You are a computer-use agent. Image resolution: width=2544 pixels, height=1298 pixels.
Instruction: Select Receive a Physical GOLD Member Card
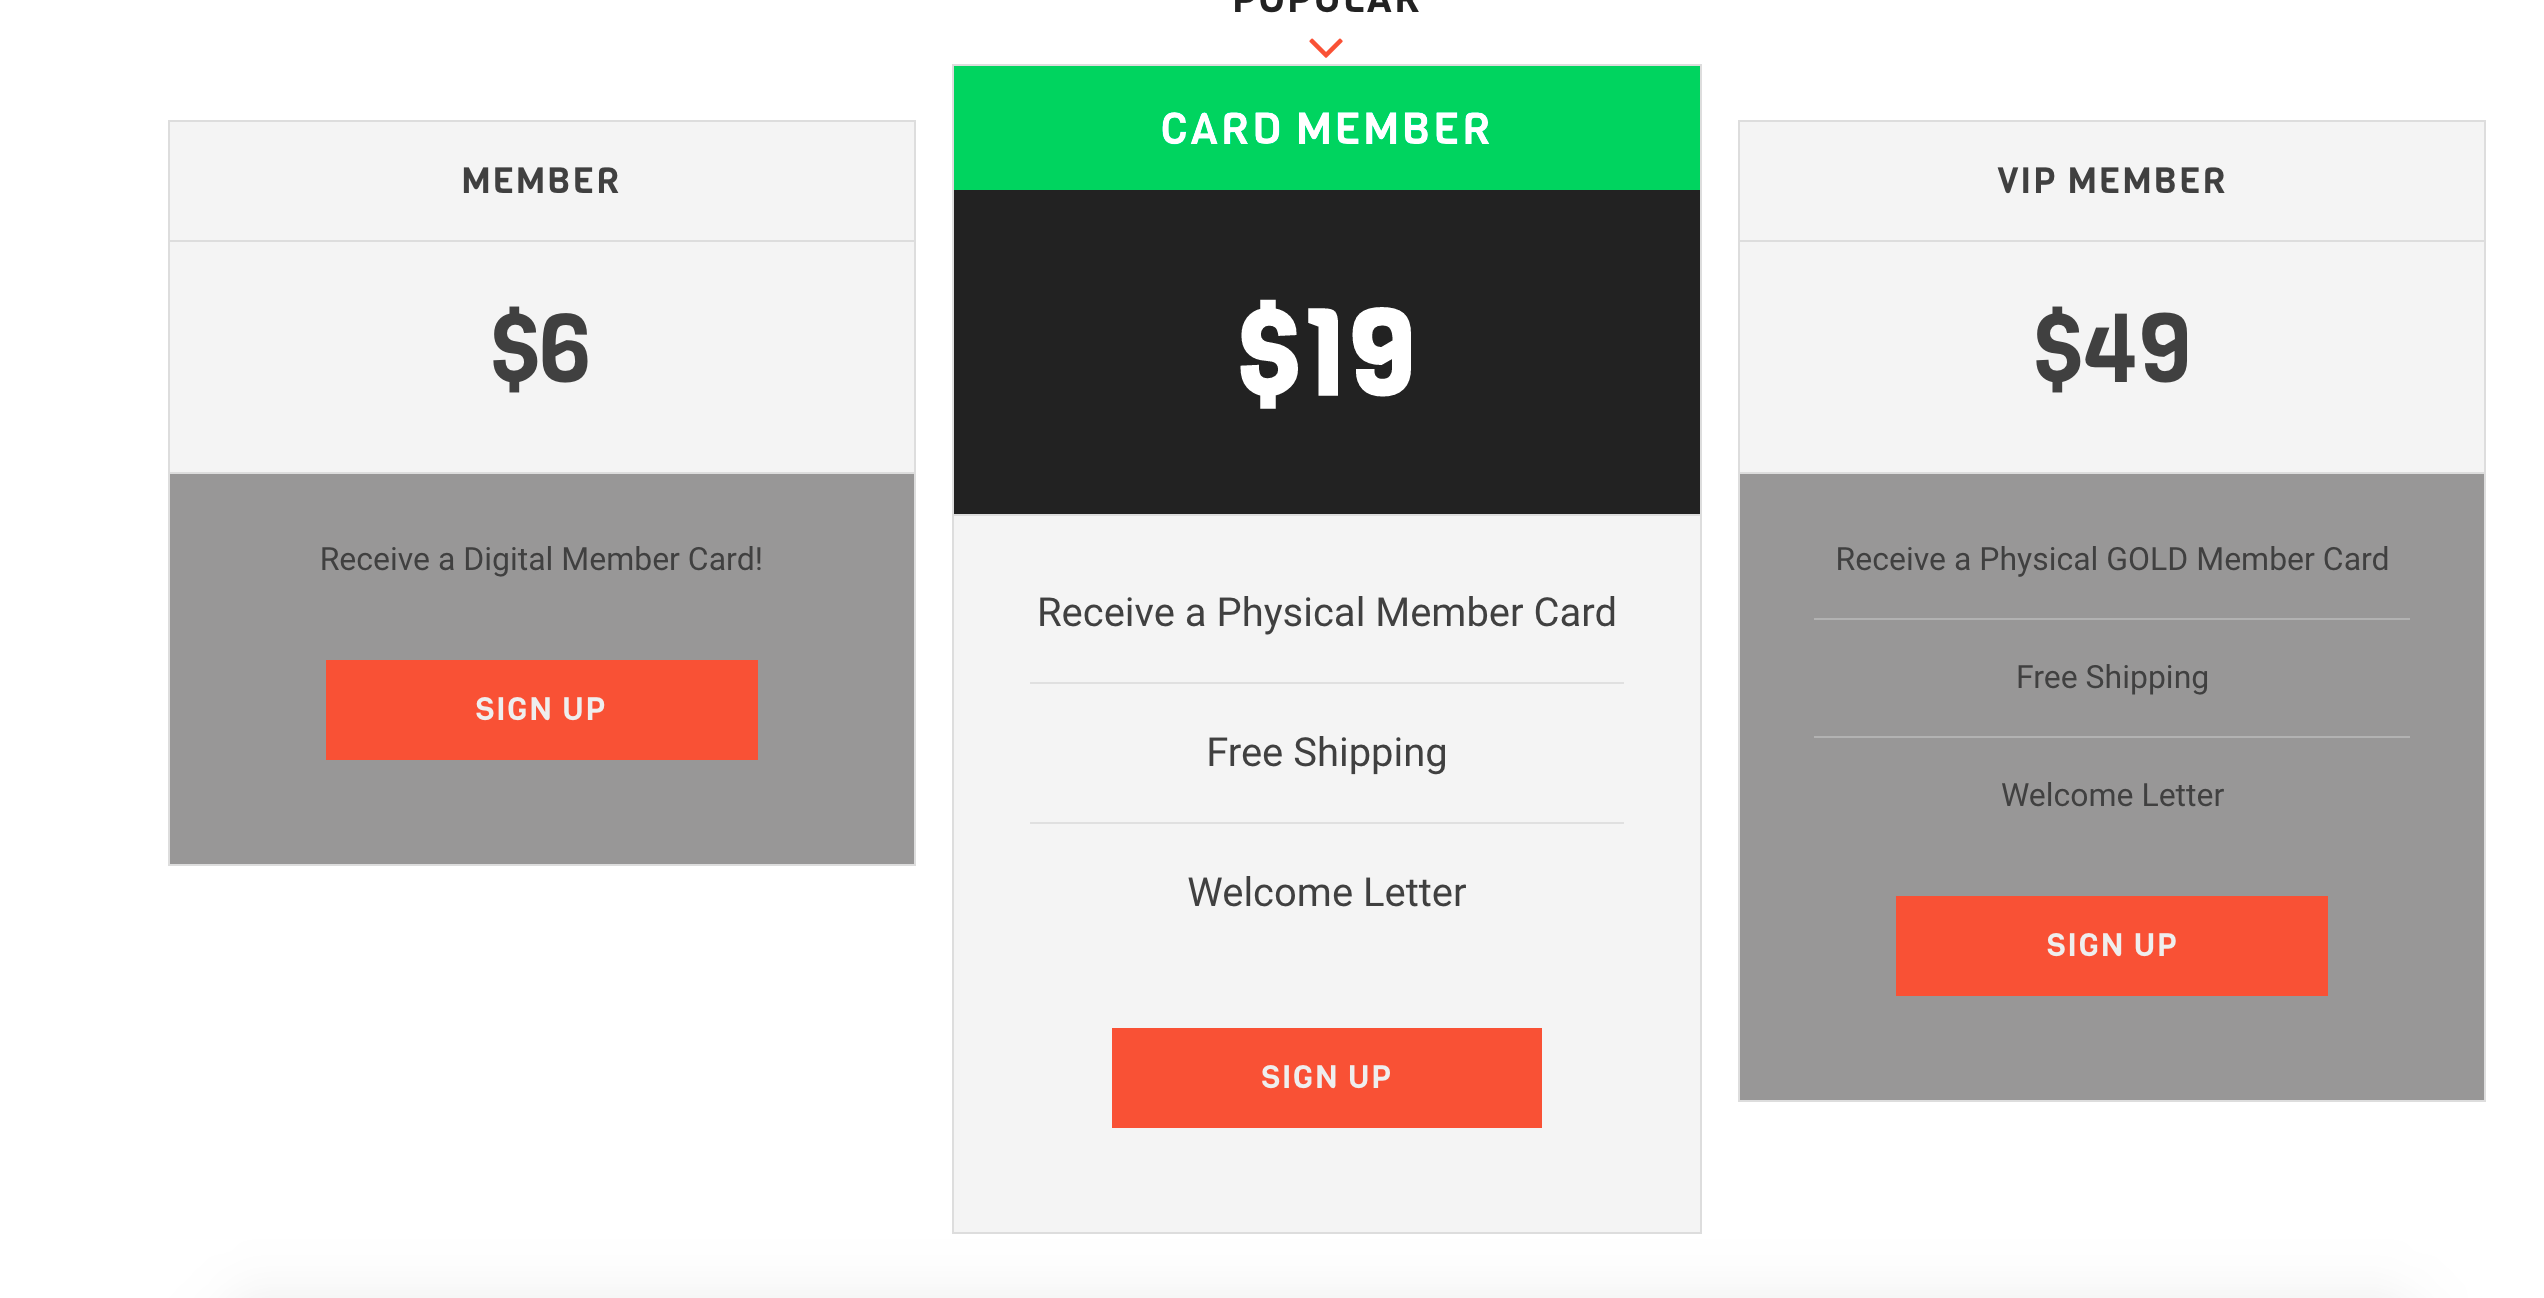pos(2111,559)
